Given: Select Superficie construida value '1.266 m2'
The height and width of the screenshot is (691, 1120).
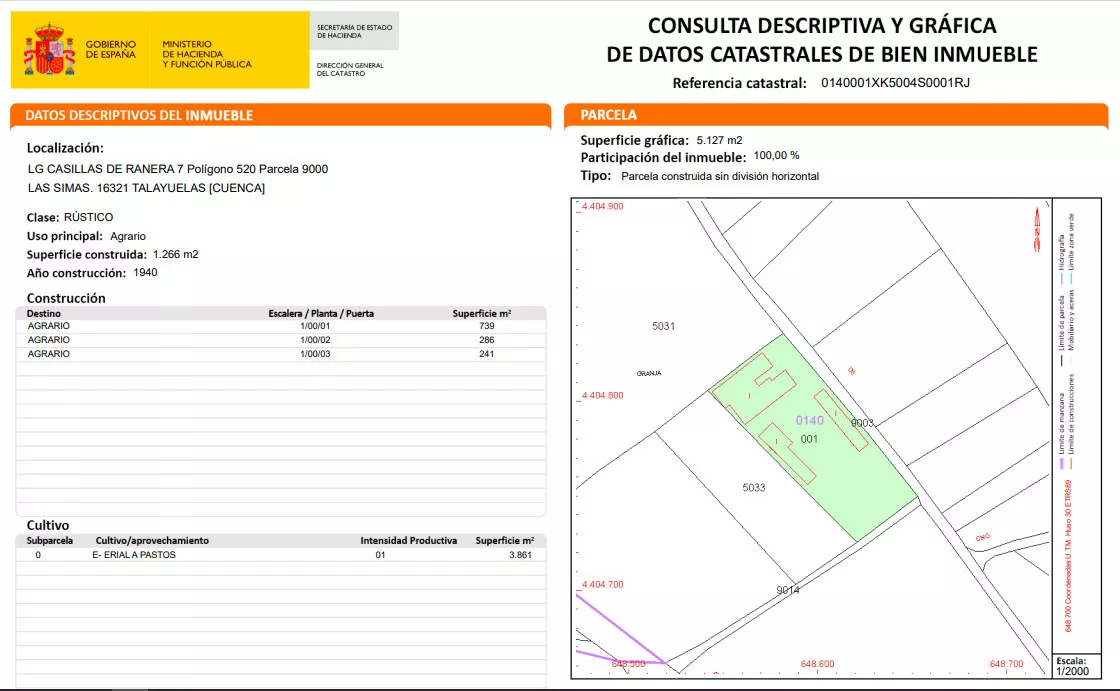Looking at the screenshot, I should click(176, 254).
